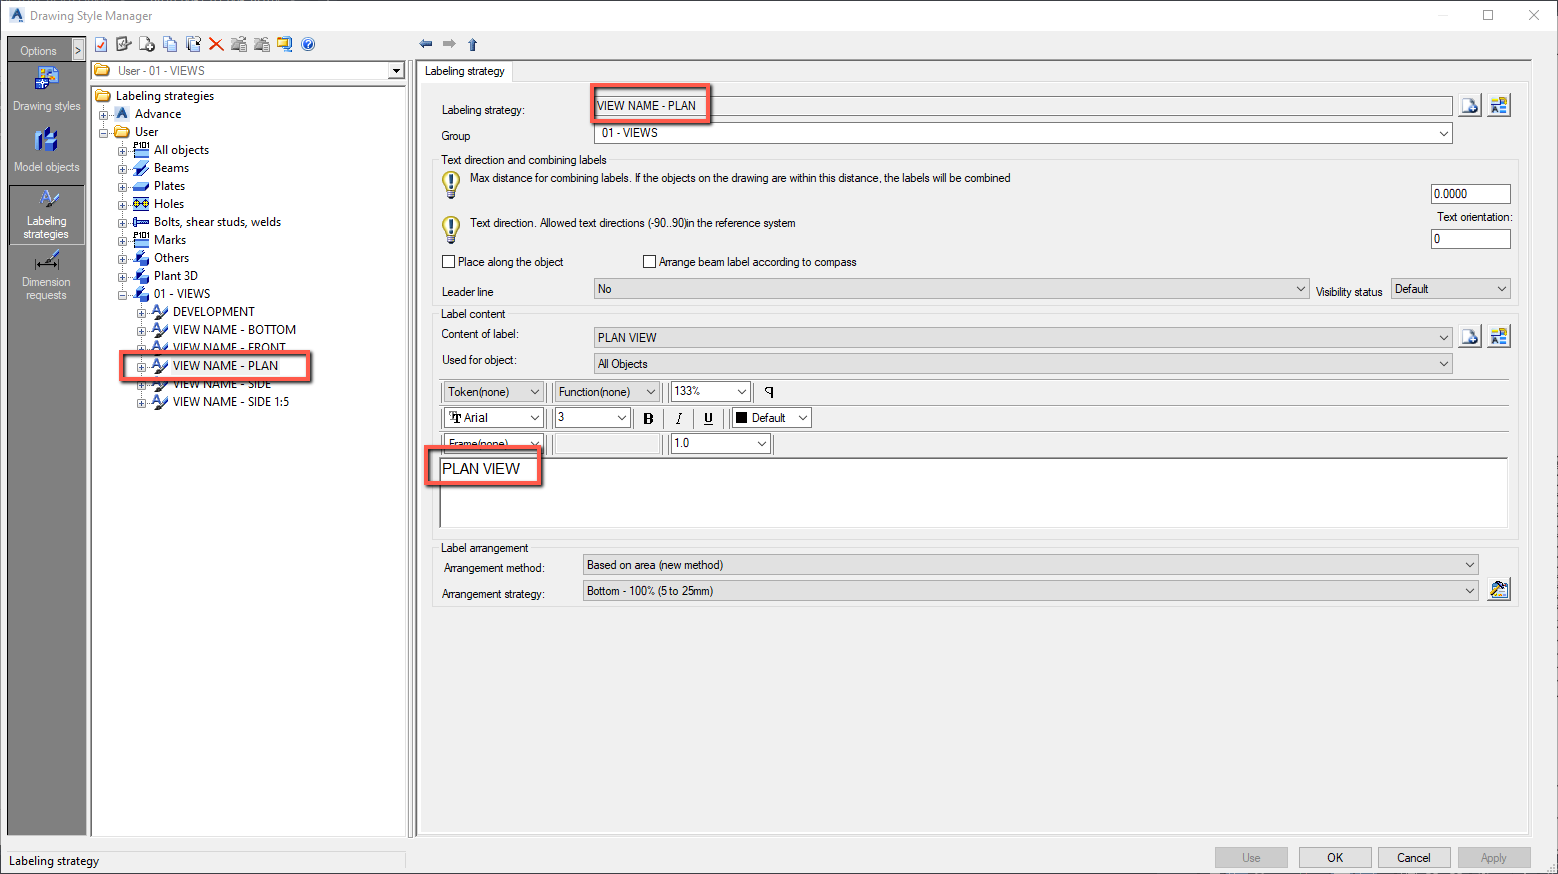Select VIEW NAME - BOTTOM in the tree
Screen dimensions: 1558x874
234,330
